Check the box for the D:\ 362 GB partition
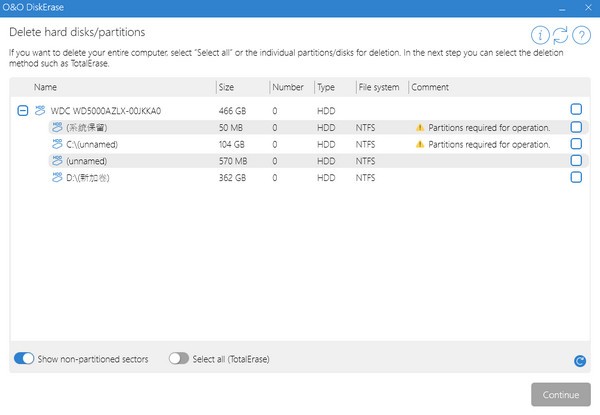Screen dimensions: 600x415 (x=576, y=177)
